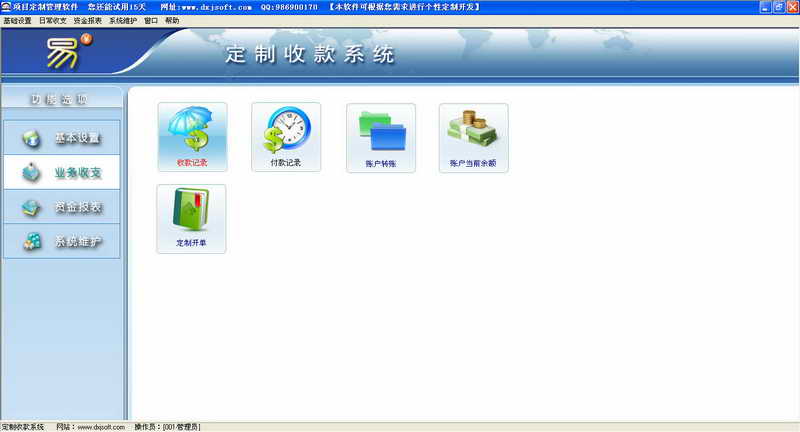Click the 定制收款系统 status bar label
The image size is (800, 432).
click(23, 427)
